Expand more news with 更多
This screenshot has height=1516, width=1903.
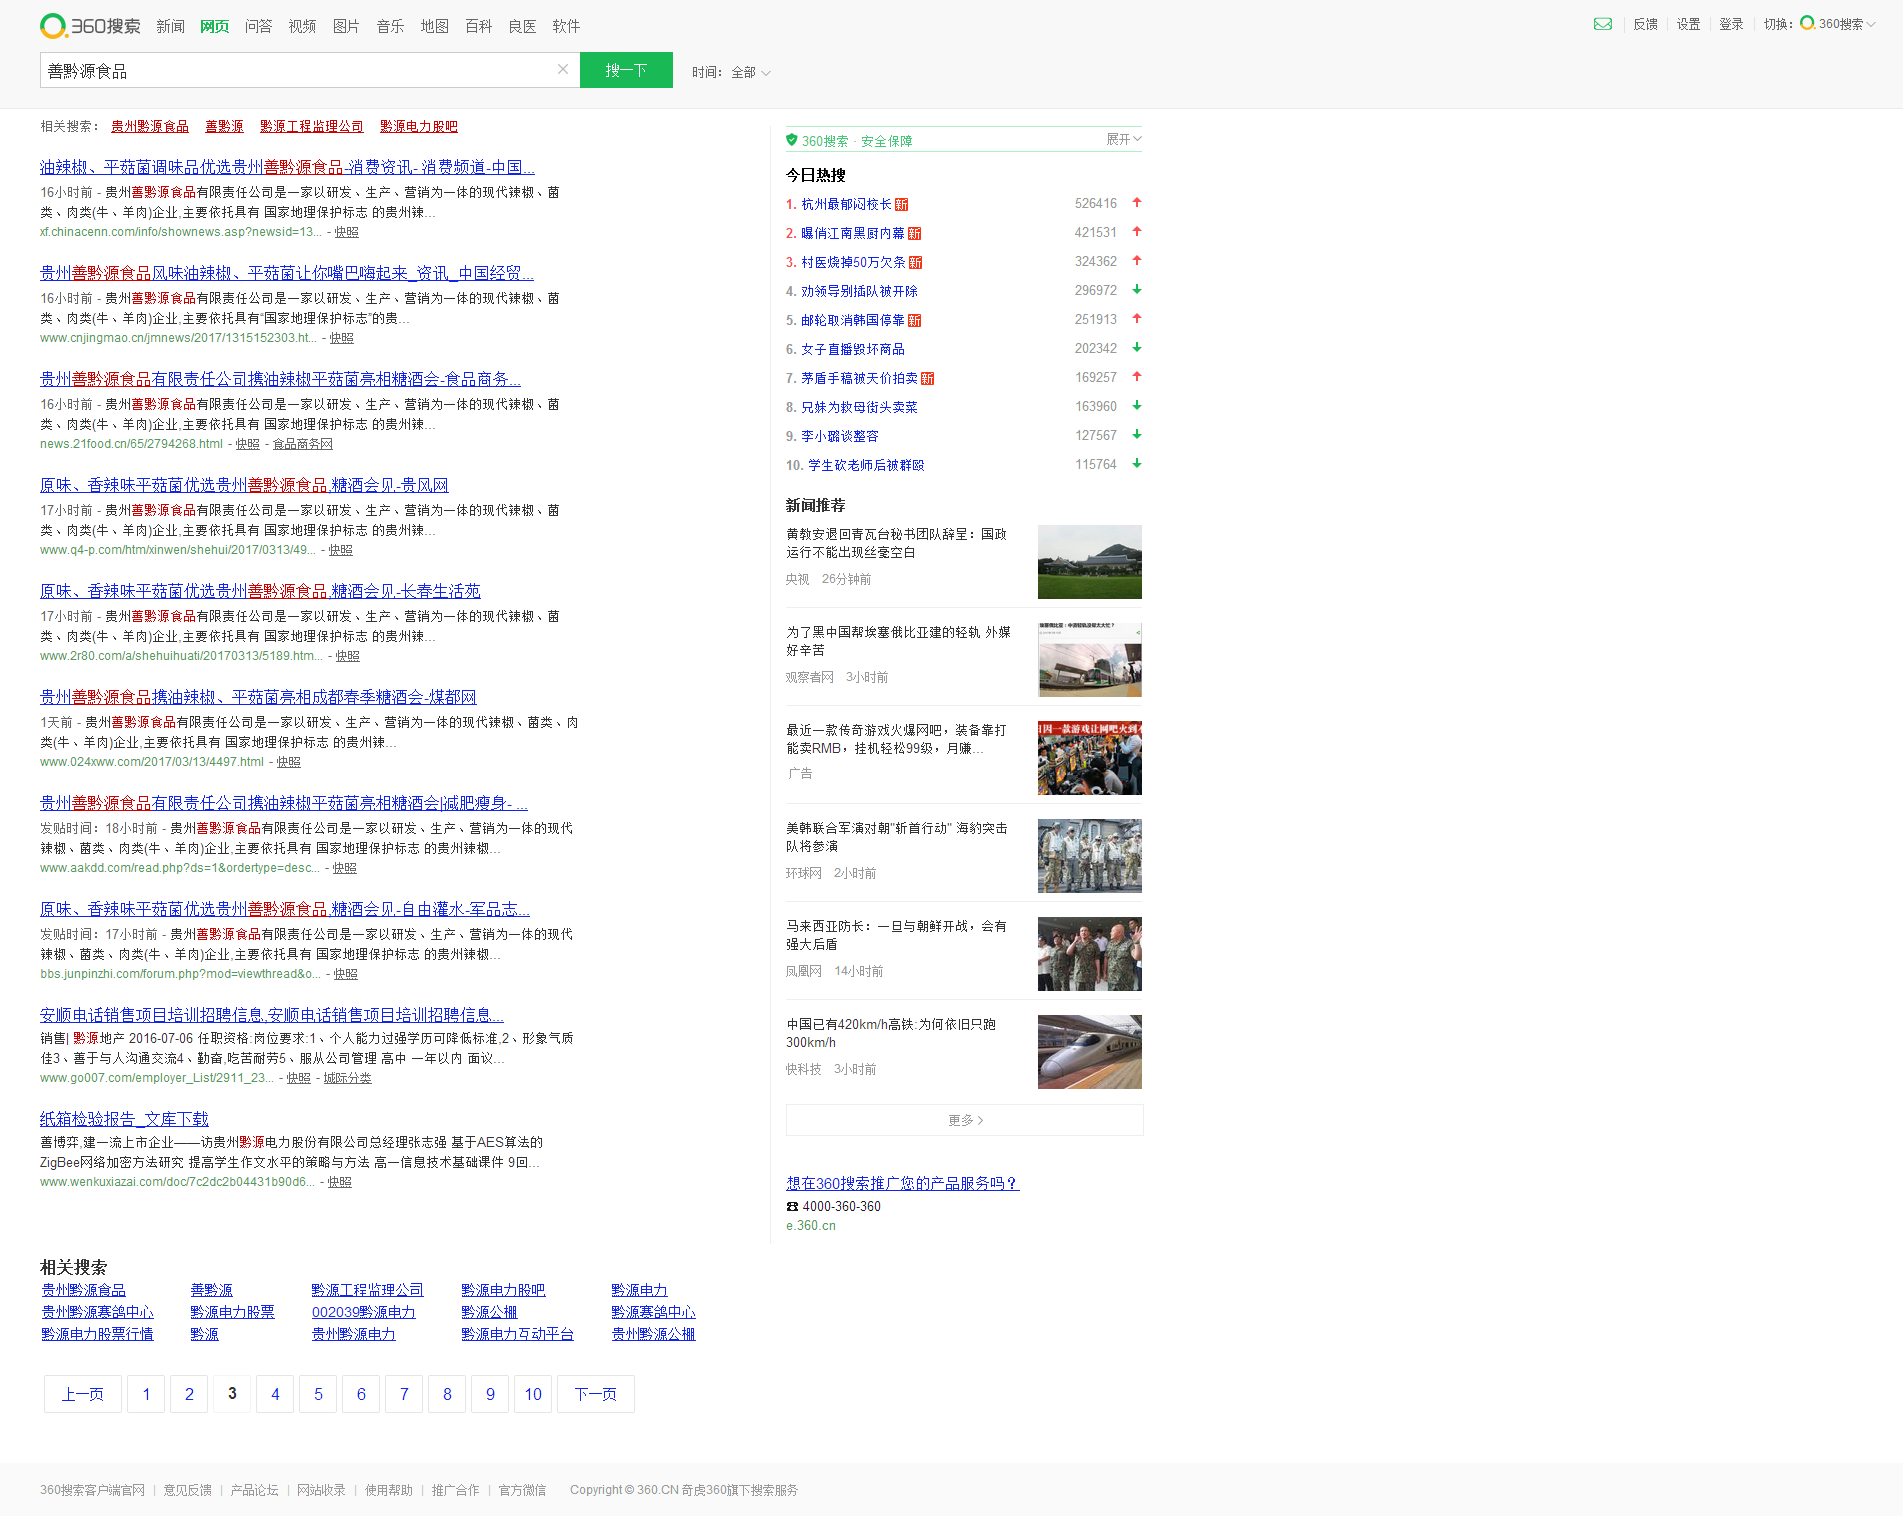coord(965,1120)
